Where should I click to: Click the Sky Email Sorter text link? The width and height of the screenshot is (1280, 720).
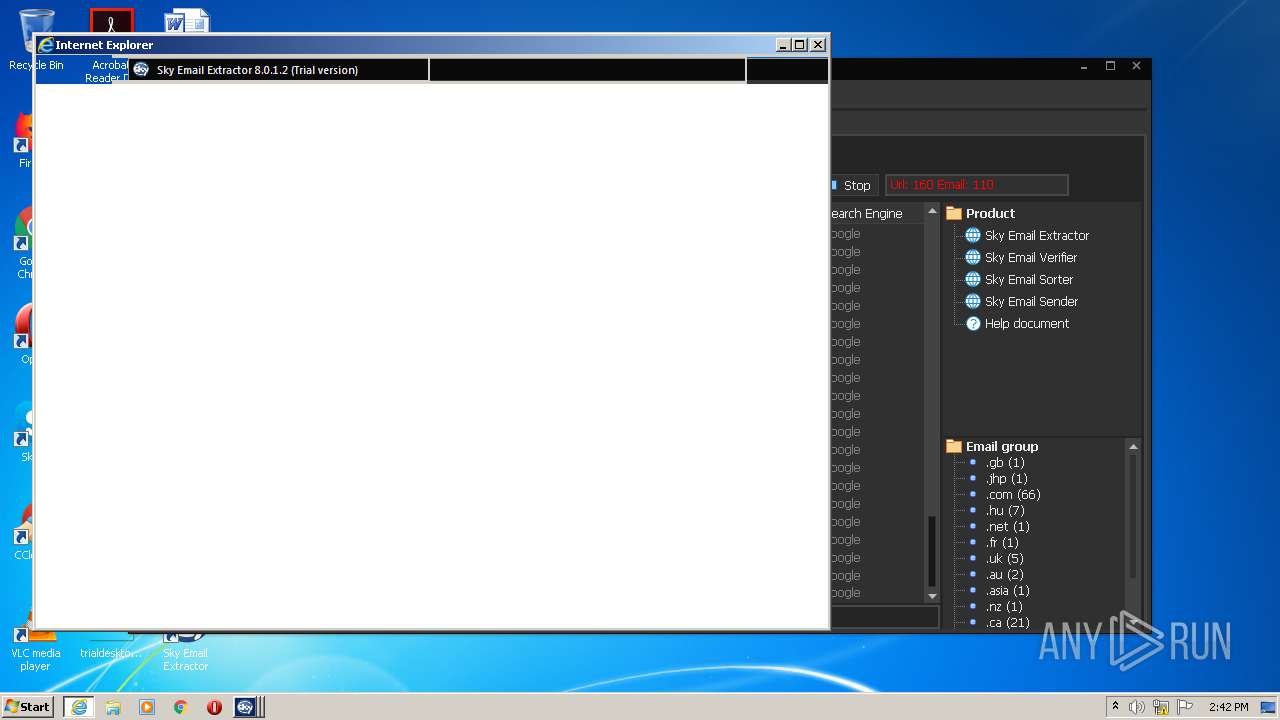click(1029, 279)
